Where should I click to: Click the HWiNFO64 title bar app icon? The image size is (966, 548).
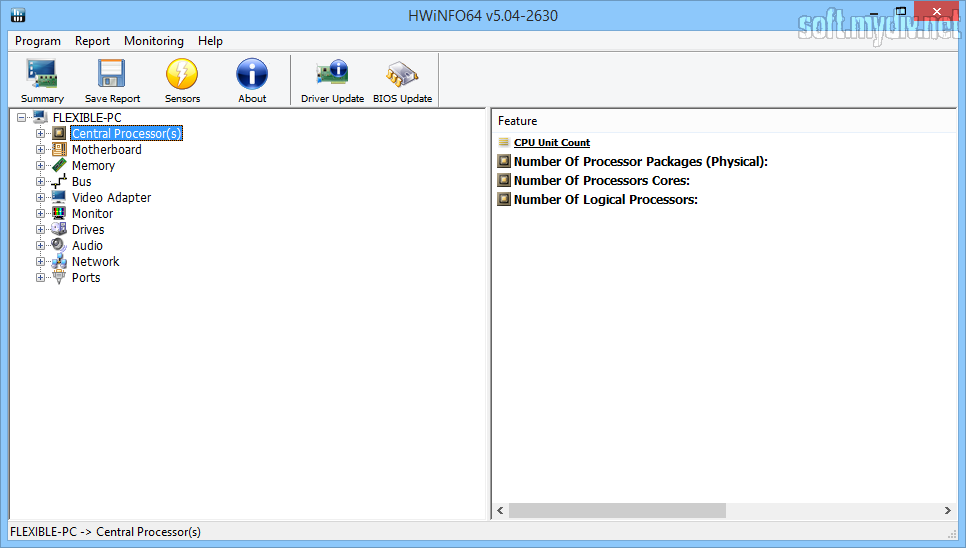pyautogui.click(x=18, y=15)
